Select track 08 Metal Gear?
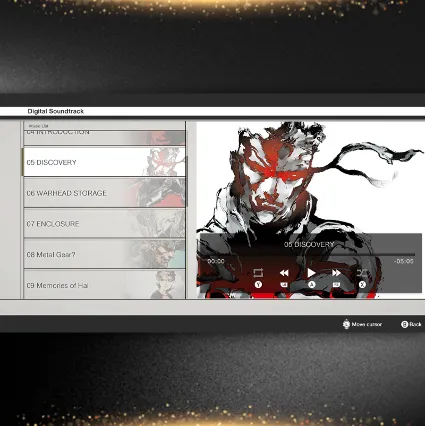This screenshot has height=426, width=425. (104, 254)
